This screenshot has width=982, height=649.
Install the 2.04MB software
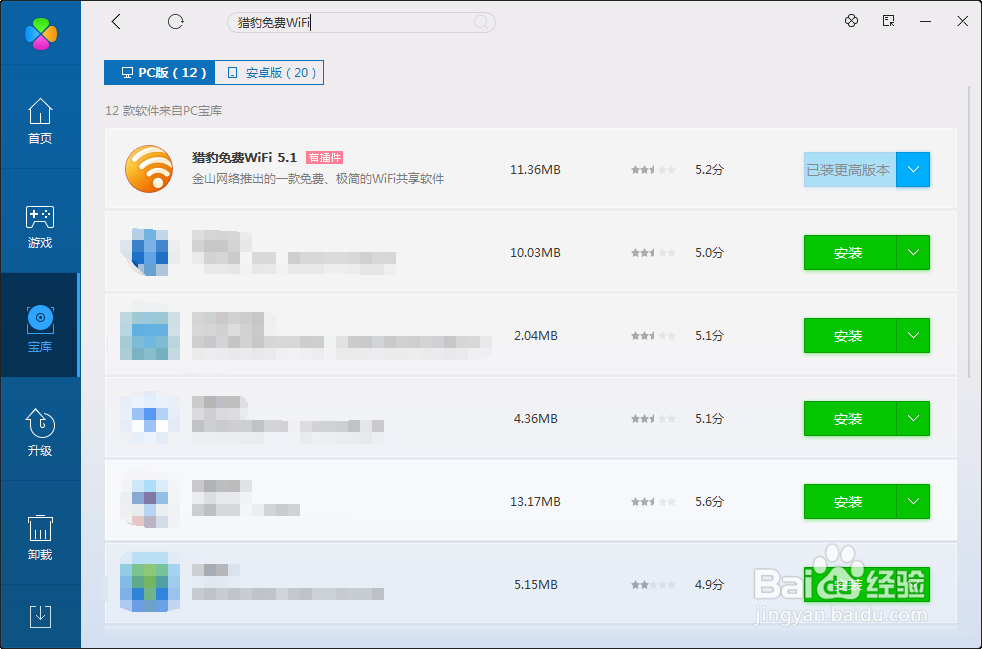850,335
